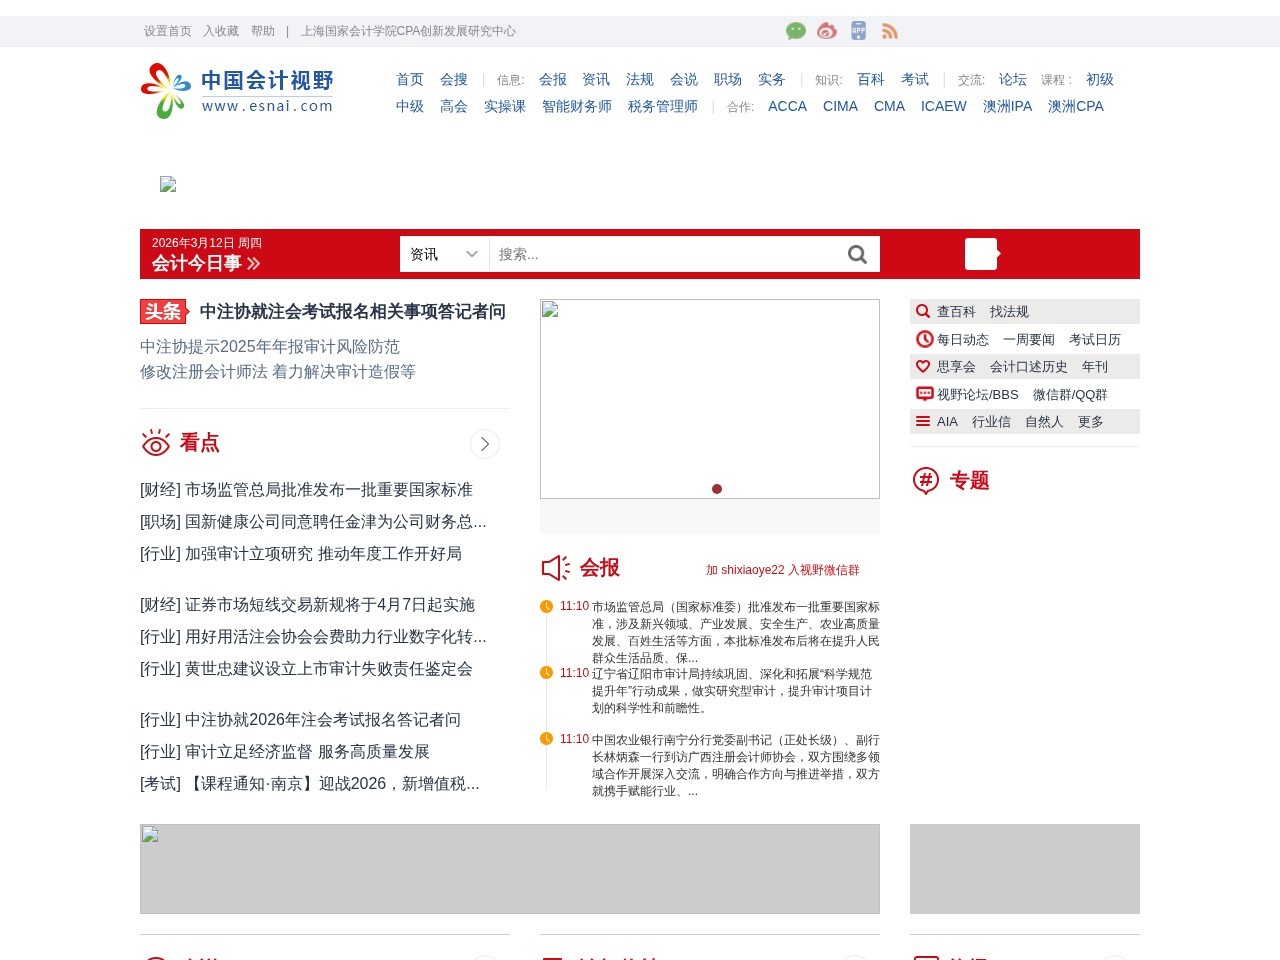The width and height of the screenshot is (1280, 960).
Task: Expand 看点 list via right arrow
Action: pos(485,444)
